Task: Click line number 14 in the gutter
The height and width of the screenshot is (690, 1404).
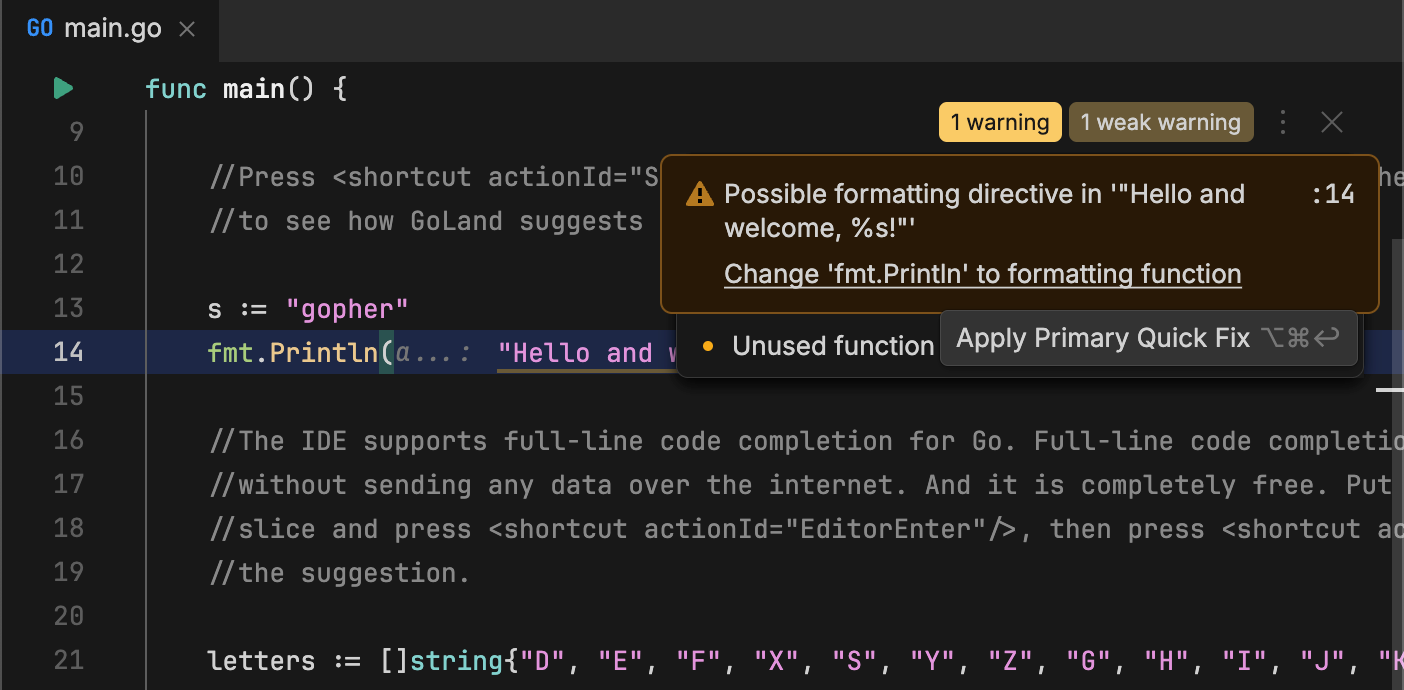Action: coord(68,352)
